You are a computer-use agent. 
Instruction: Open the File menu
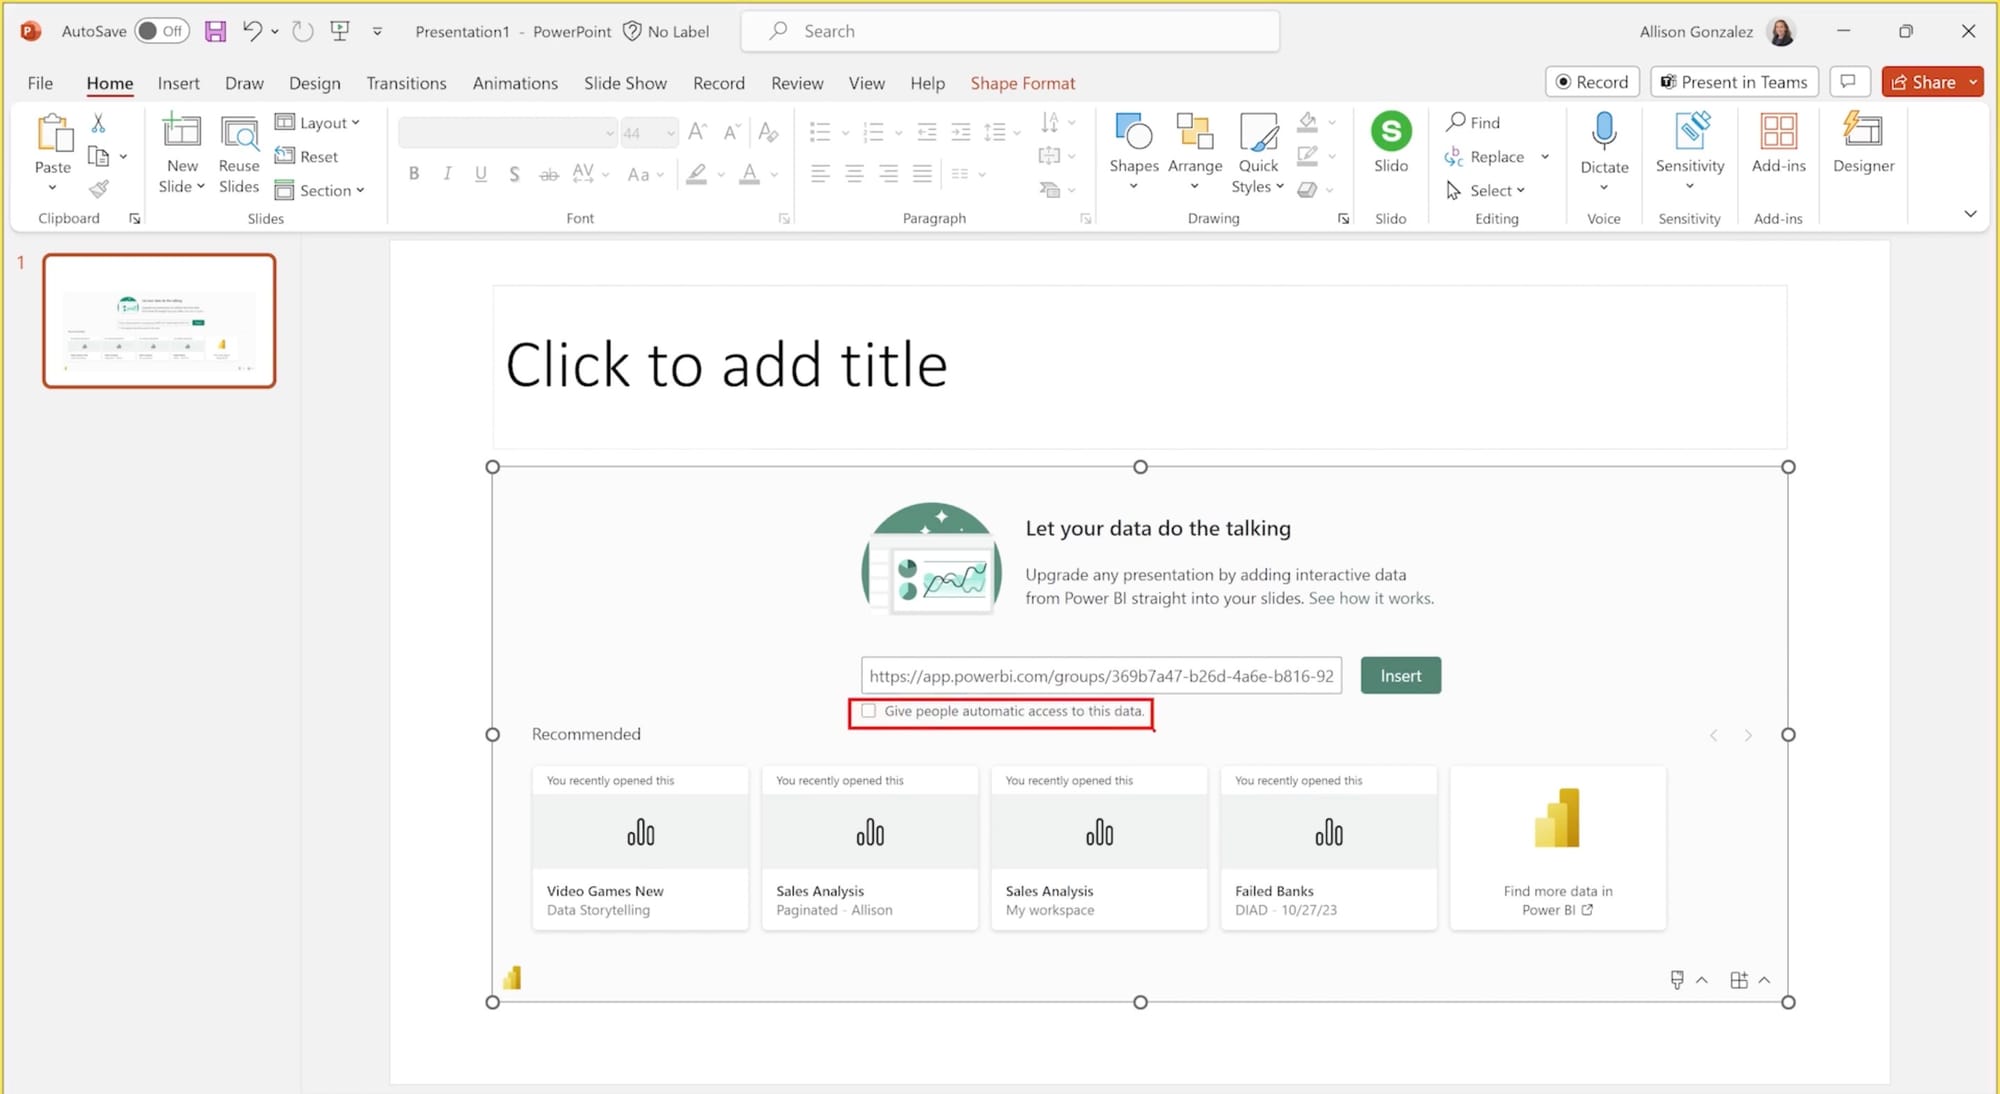(40, 83)
